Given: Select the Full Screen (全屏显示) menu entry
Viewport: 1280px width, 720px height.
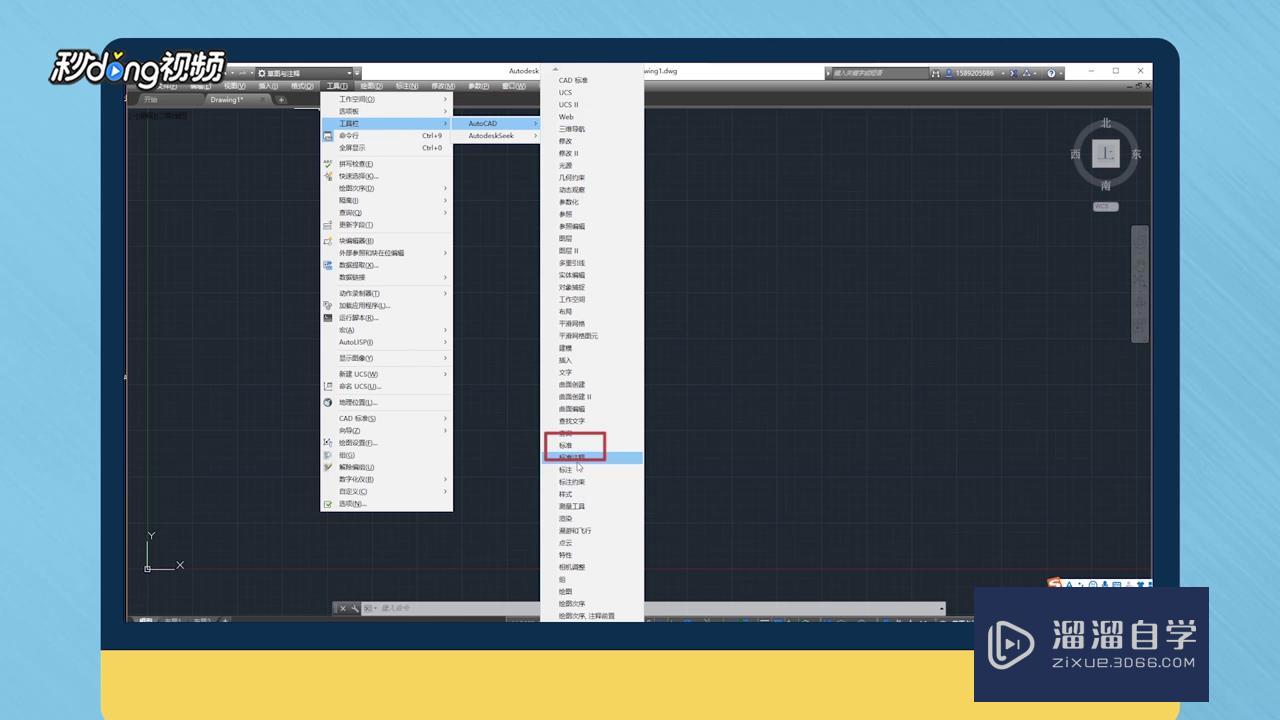Looking at the screenshot, I should [386, 148].
